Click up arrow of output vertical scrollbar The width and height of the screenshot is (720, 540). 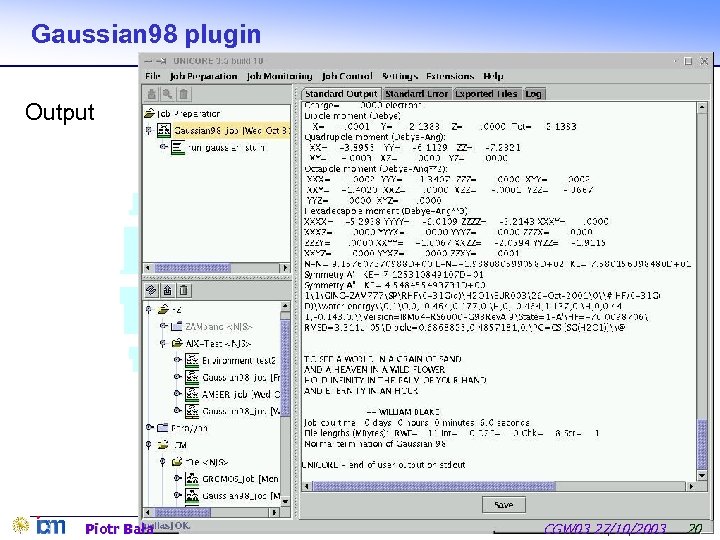[702, 107]
